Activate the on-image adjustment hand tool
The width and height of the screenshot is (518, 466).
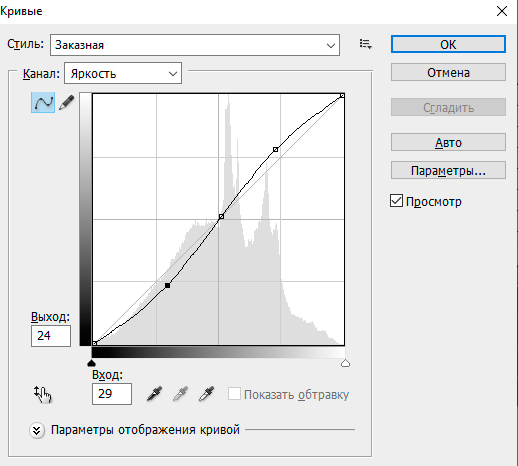click(43, 394)
